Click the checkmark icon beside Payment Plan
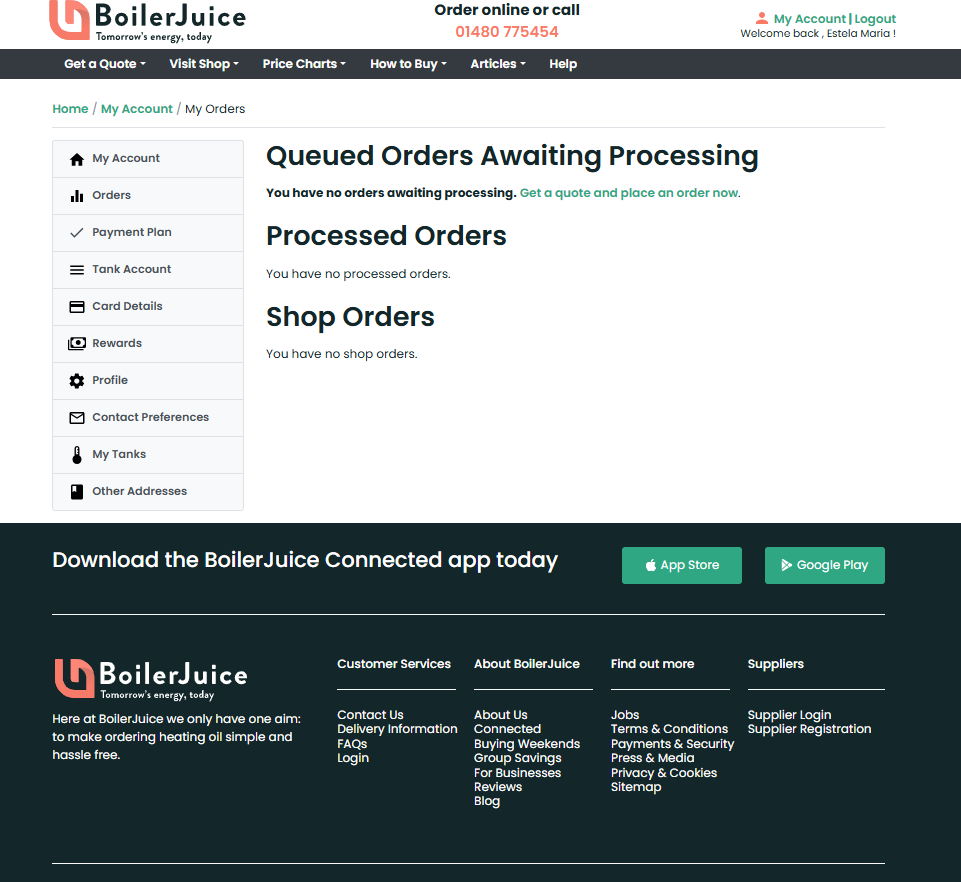The height and width of the screenshot is (882, 961). click(77, 233)
